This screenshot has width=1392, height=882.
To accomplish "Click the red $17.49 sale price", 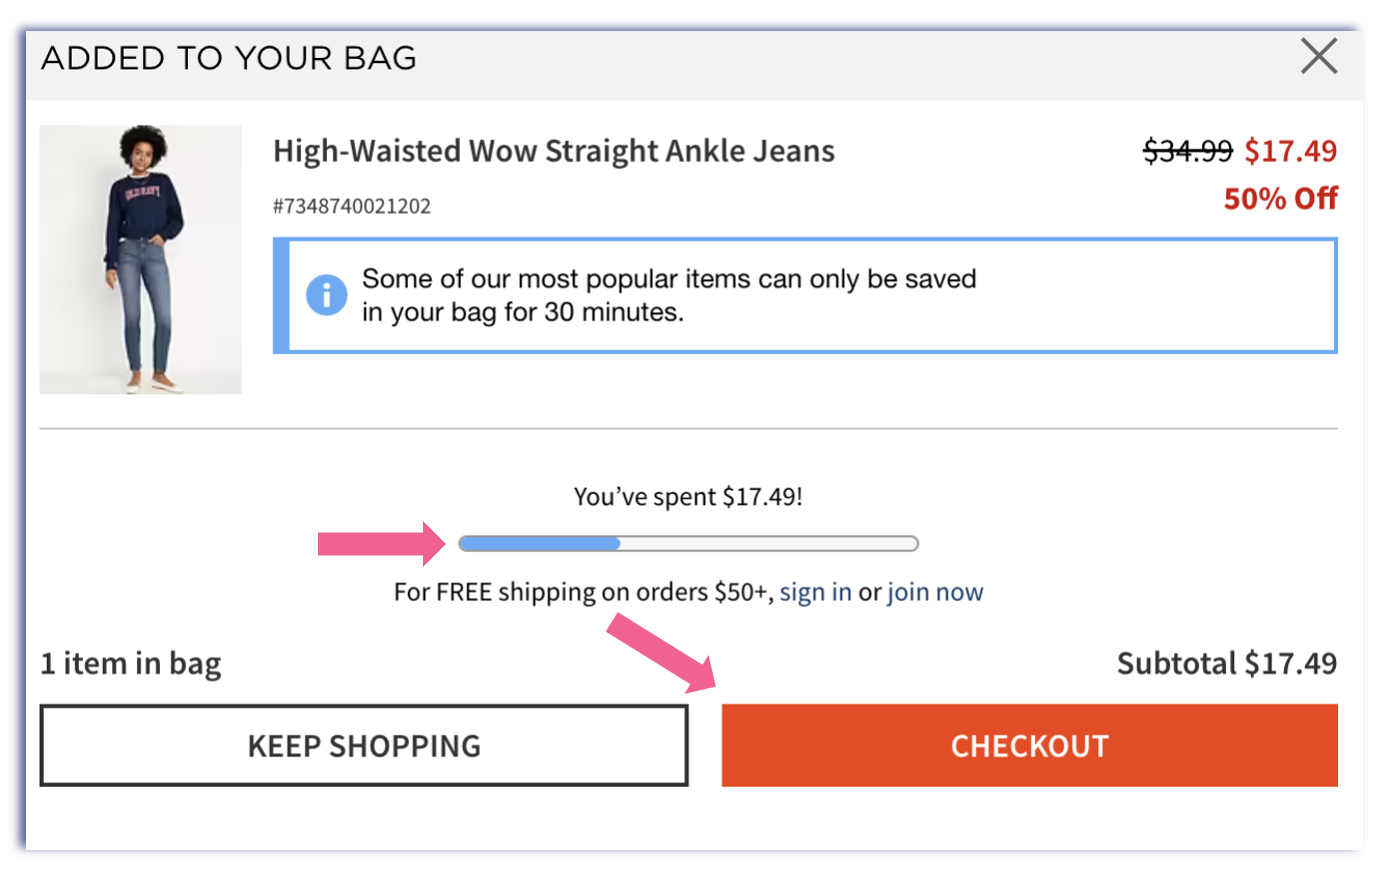I will [1291, 151].
